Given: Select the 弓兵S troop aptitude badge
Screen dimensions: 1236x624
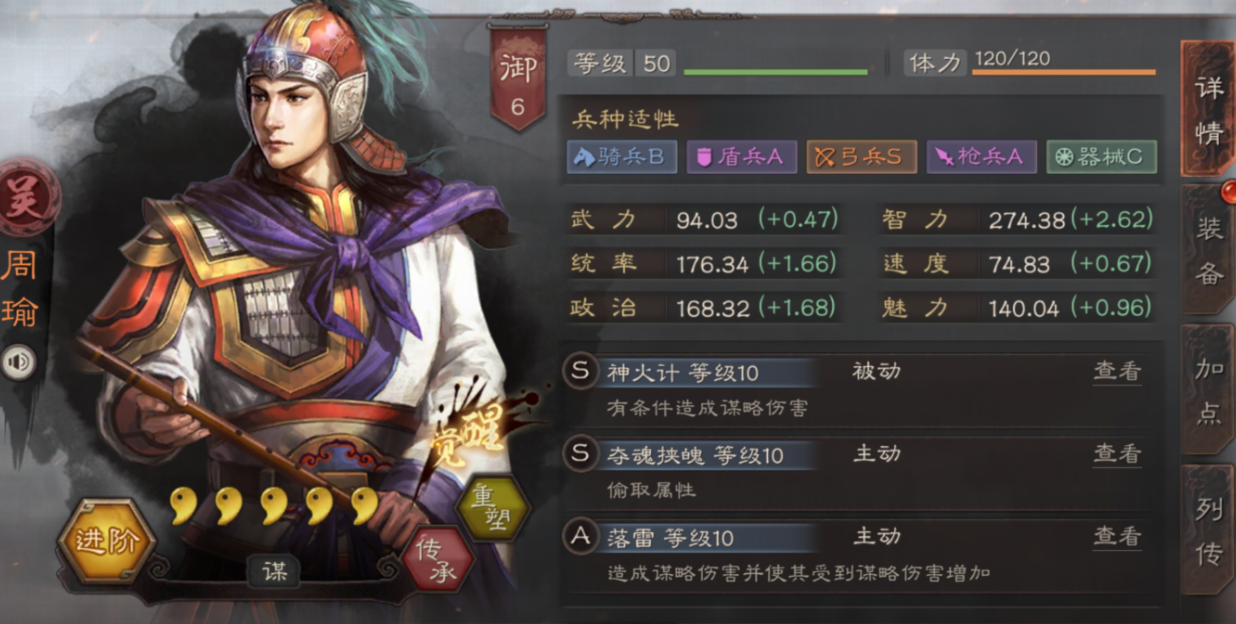Looking at the screenshot, I should (x=861, y=157).
